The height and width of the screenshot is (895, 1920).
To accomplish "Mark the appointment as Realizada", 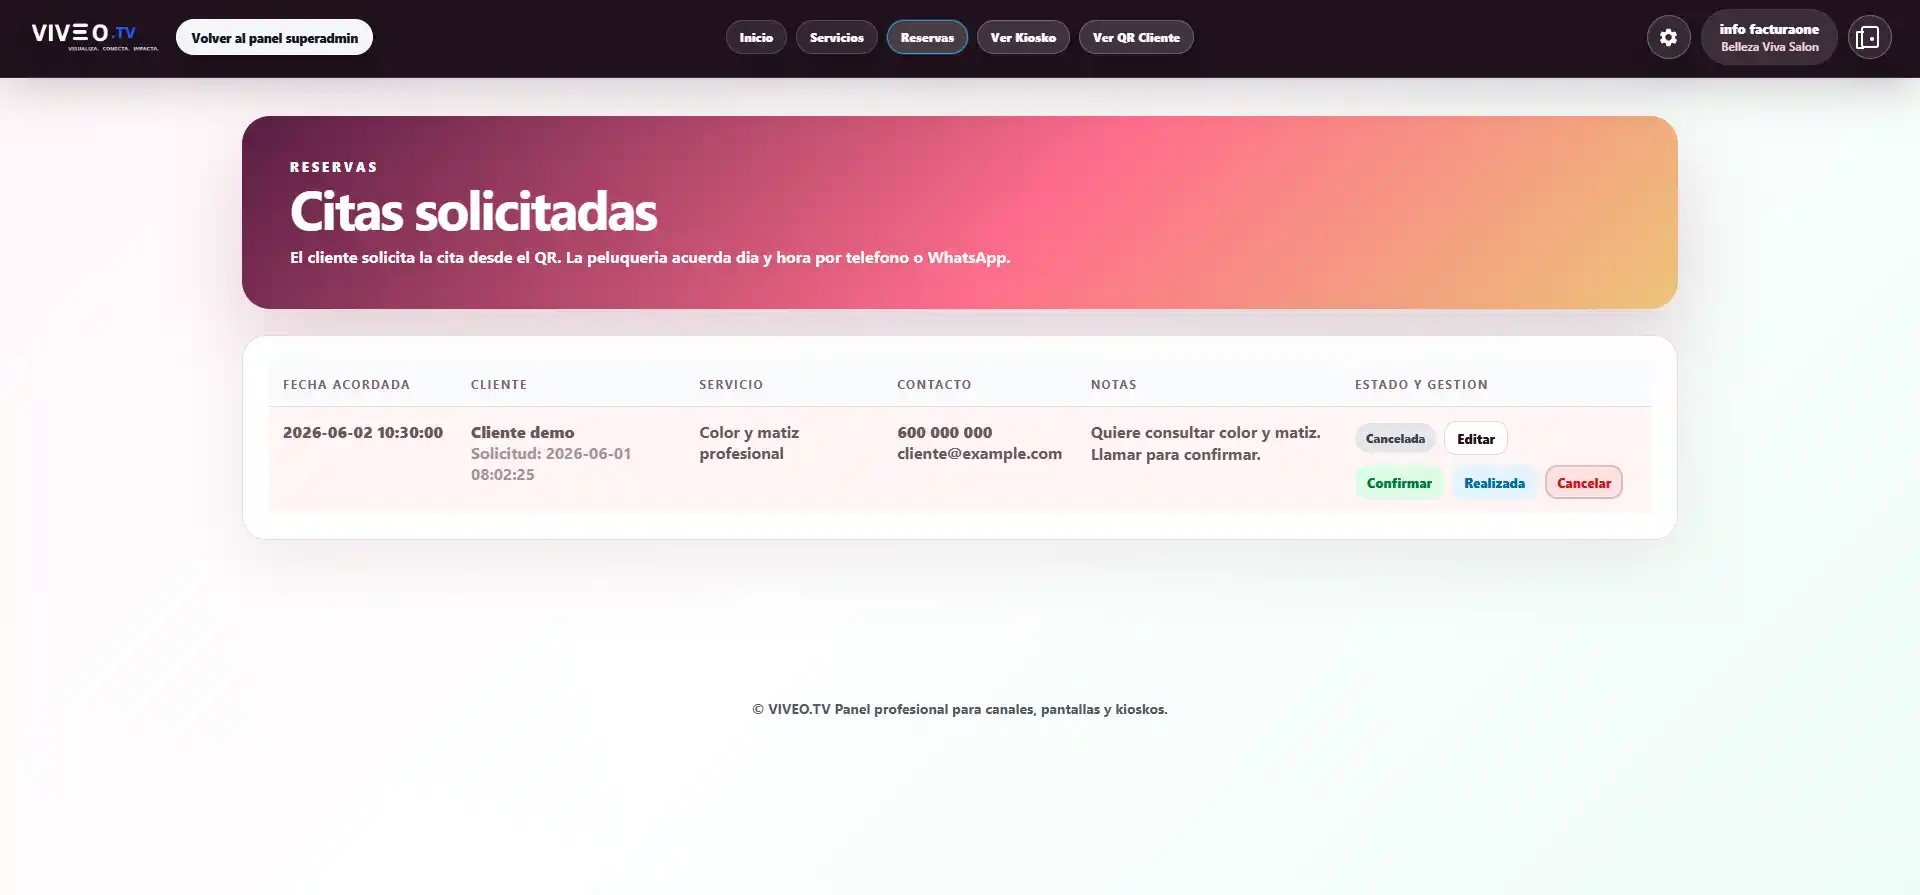I will tap(1494, 483).
